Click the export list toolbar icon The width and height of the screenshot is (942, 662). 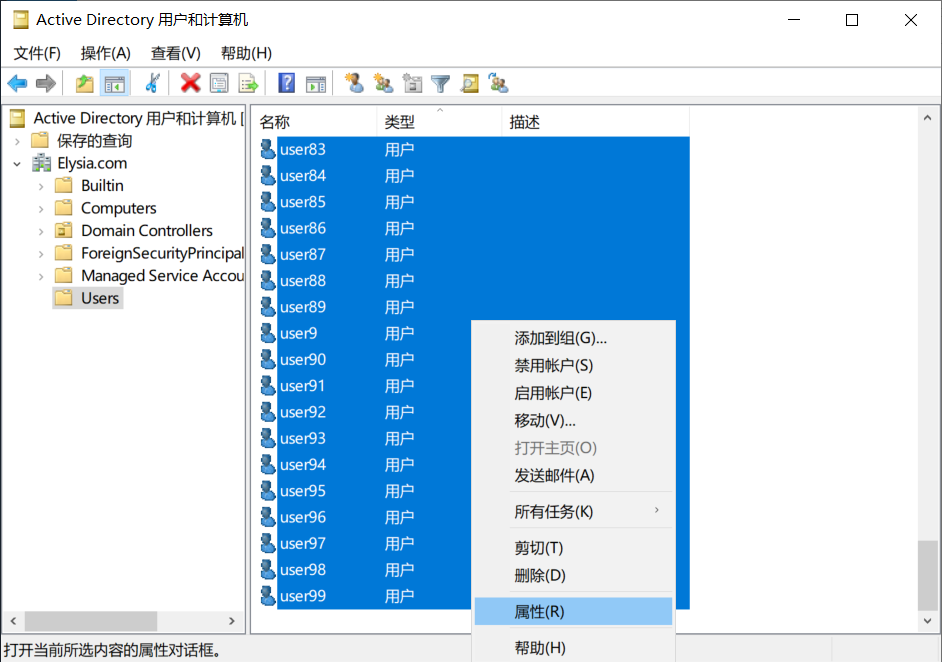coord(248,83)
